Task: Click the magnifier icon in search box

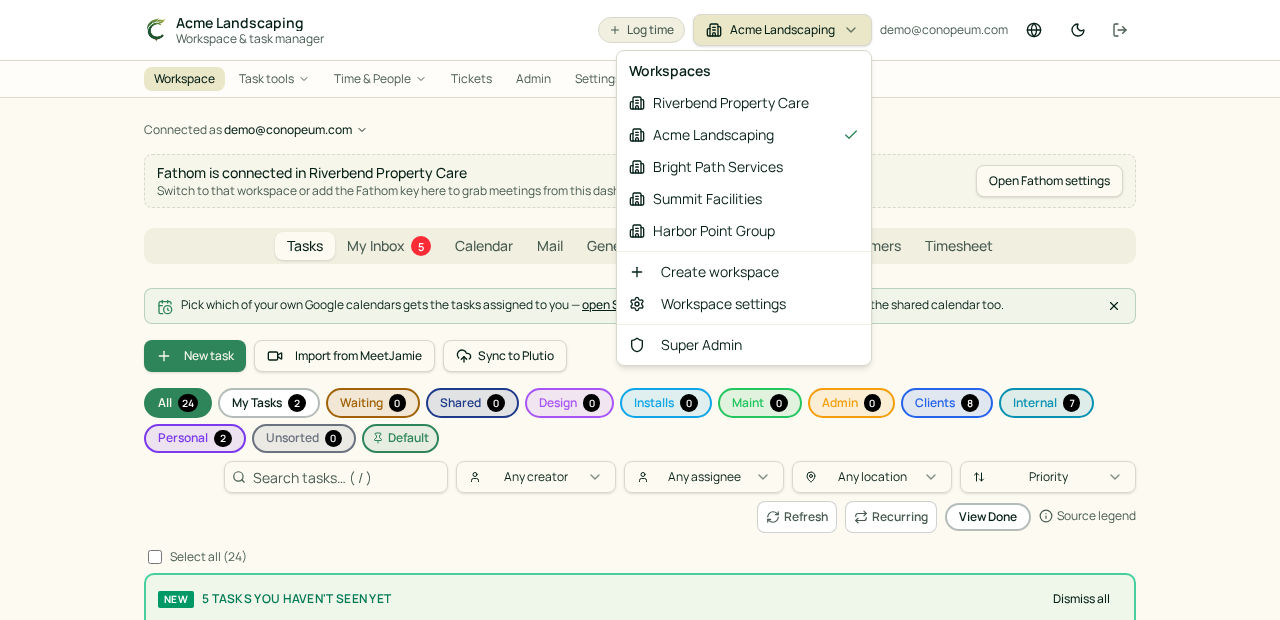Action: (x=239, y=477)
